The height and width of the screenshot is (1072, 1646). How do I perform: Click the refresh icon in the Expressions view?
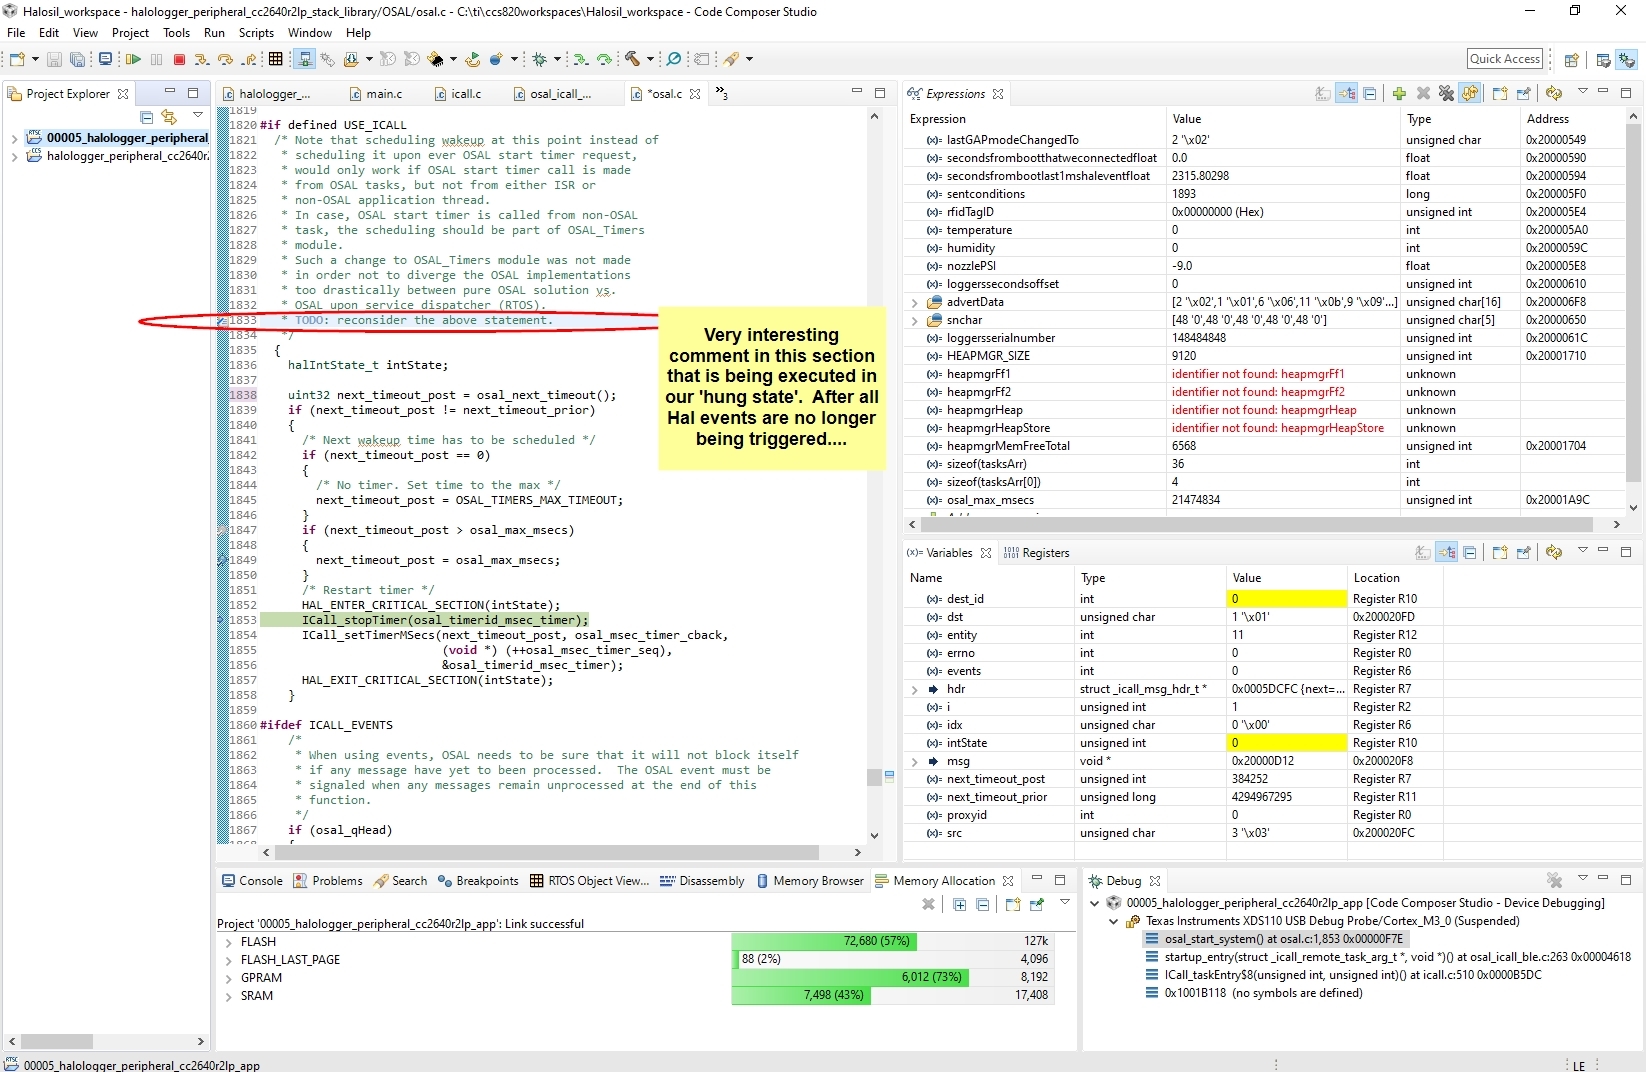1553,94
